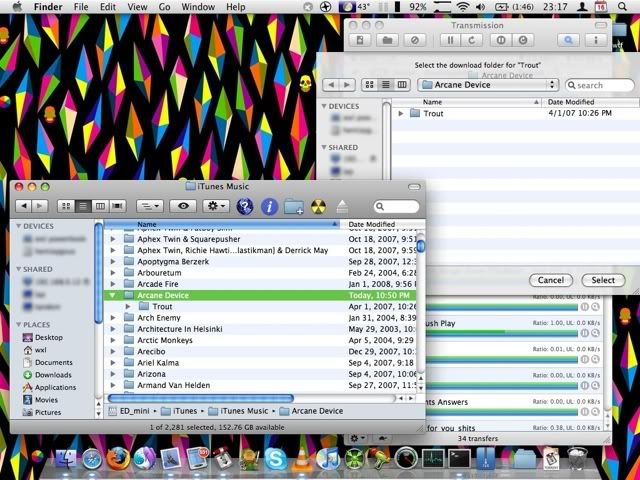Click the progress bar of Ratio 0.01 transfer
The image size is (640, 480).
click(502, 360)
